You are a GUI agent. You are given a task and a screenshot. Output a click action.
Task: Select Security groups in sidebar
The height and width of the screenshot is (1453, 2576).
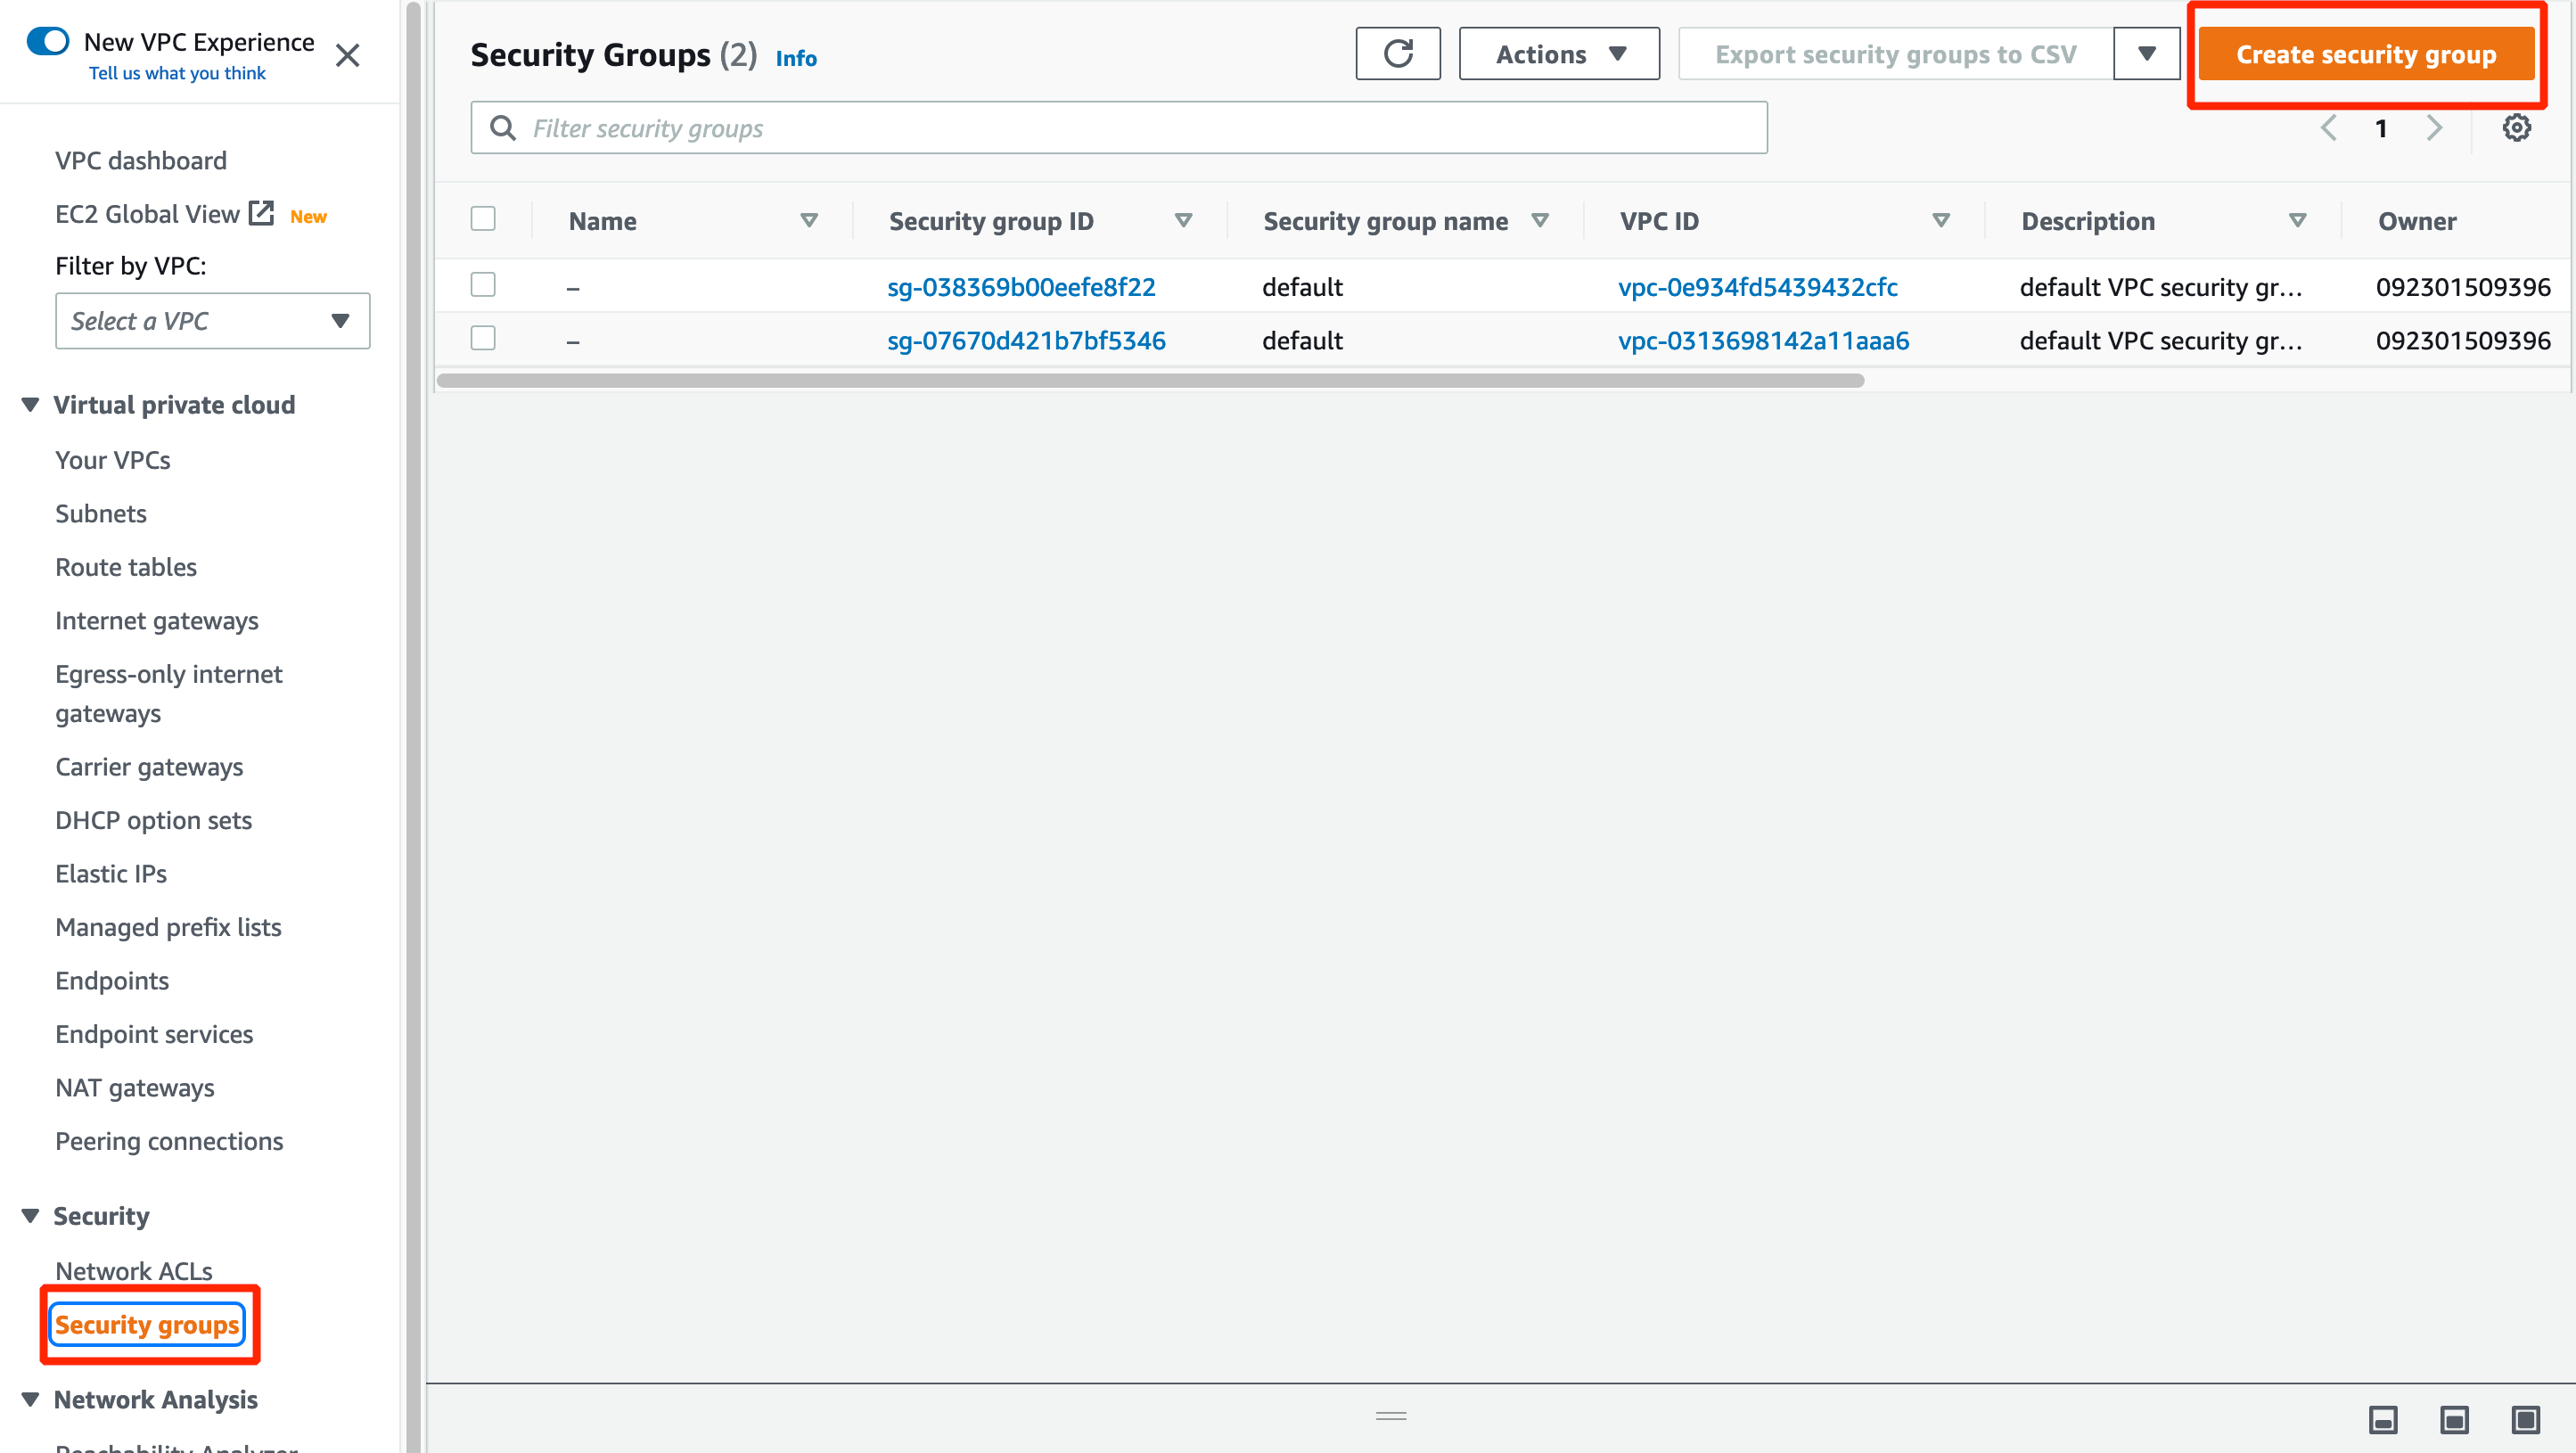coord(147,1325)
